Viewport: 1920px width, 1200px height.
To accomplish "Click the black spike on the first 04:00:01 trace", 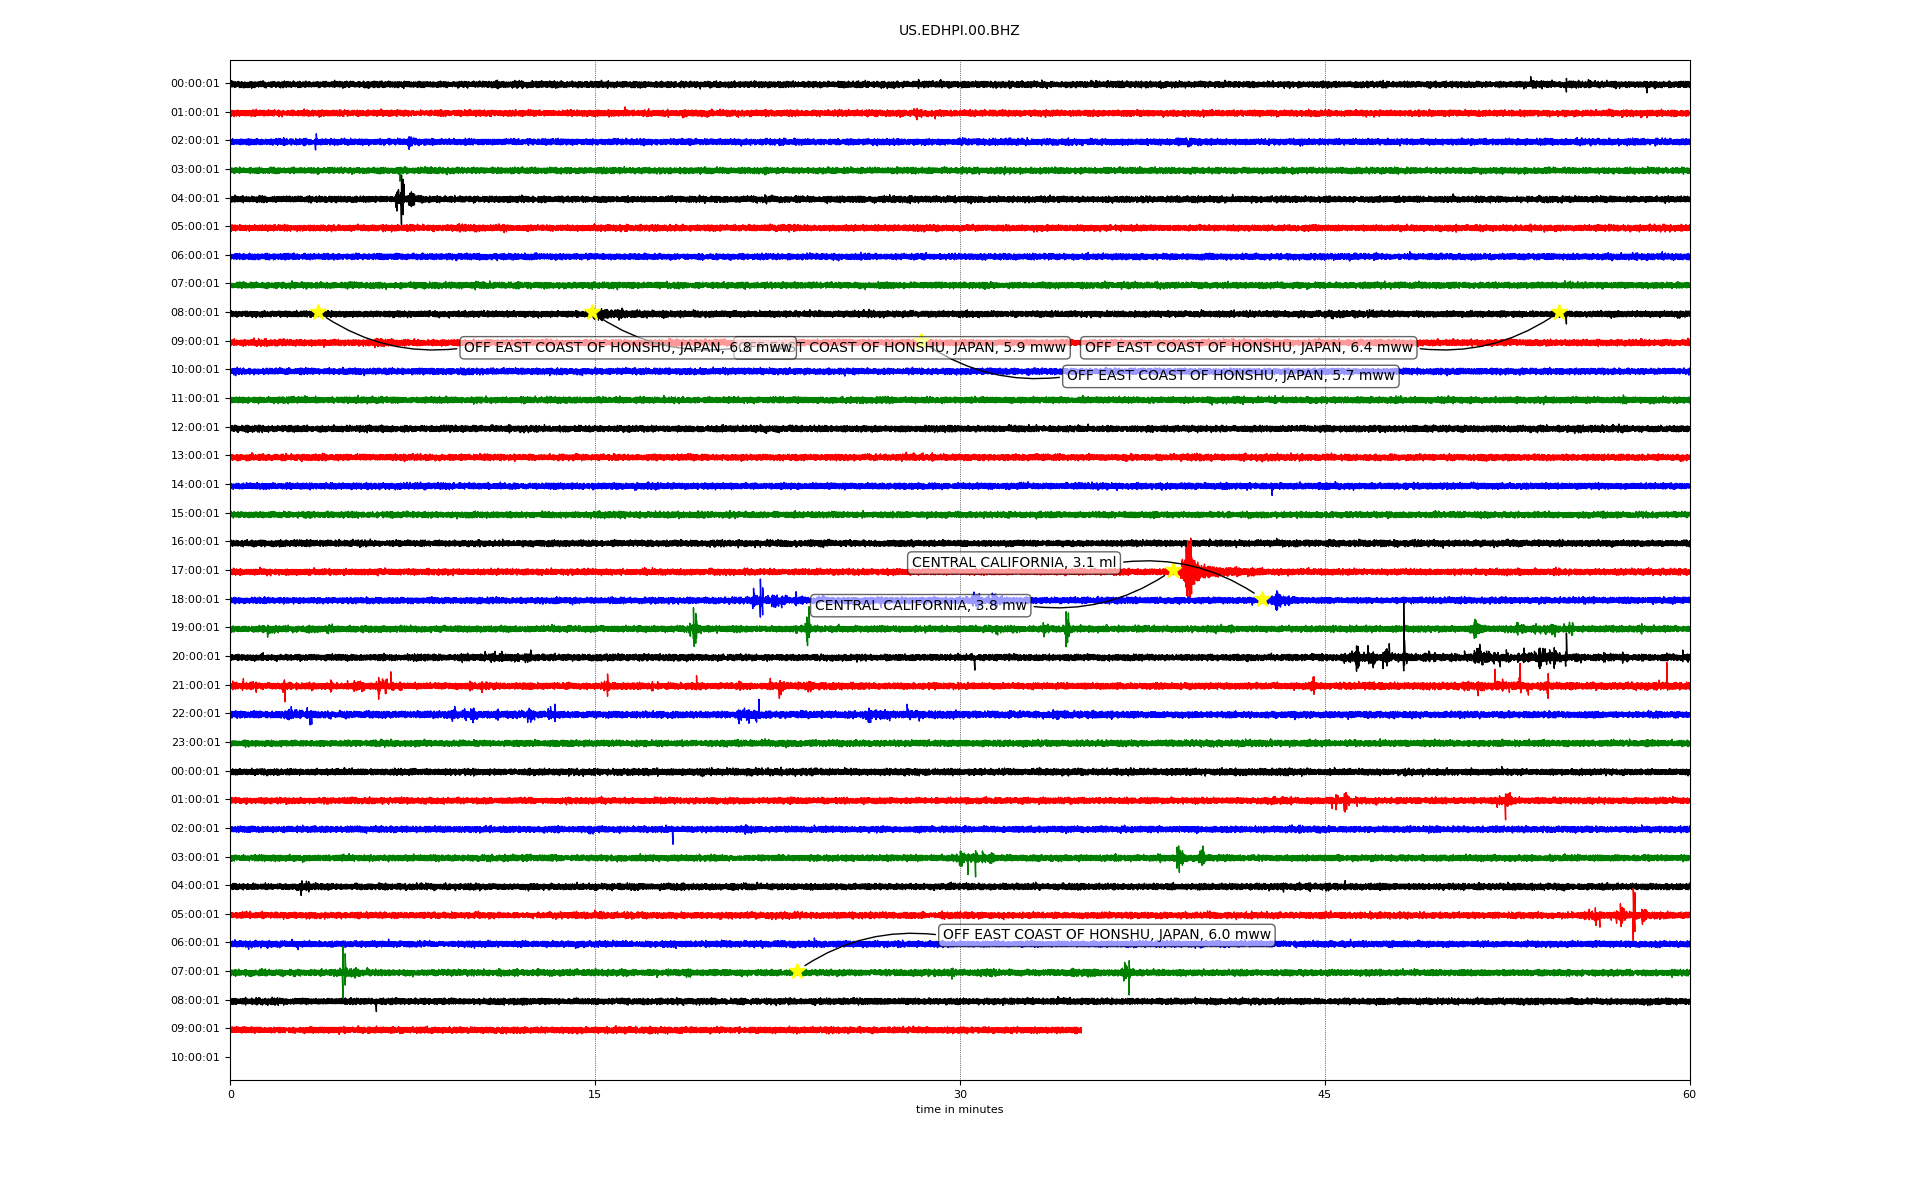I will (401, 199).
